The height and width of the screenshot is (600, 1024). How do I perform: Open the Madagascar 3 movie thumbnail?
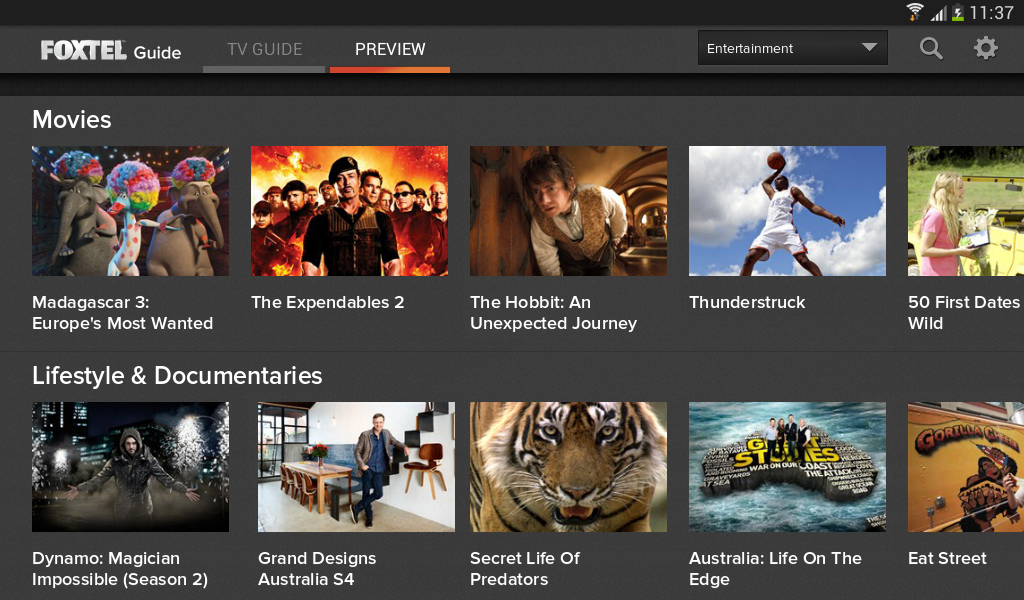131,211
